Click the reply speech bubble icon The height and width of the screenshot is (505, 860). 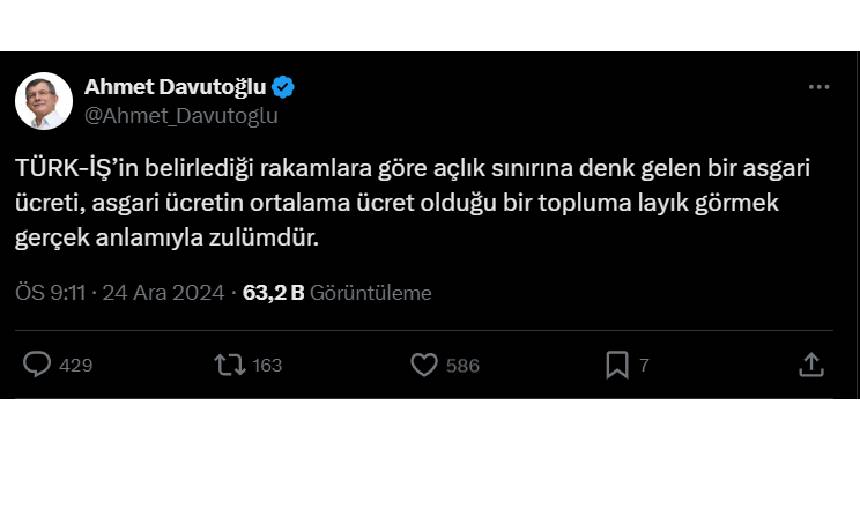[37, 365]
